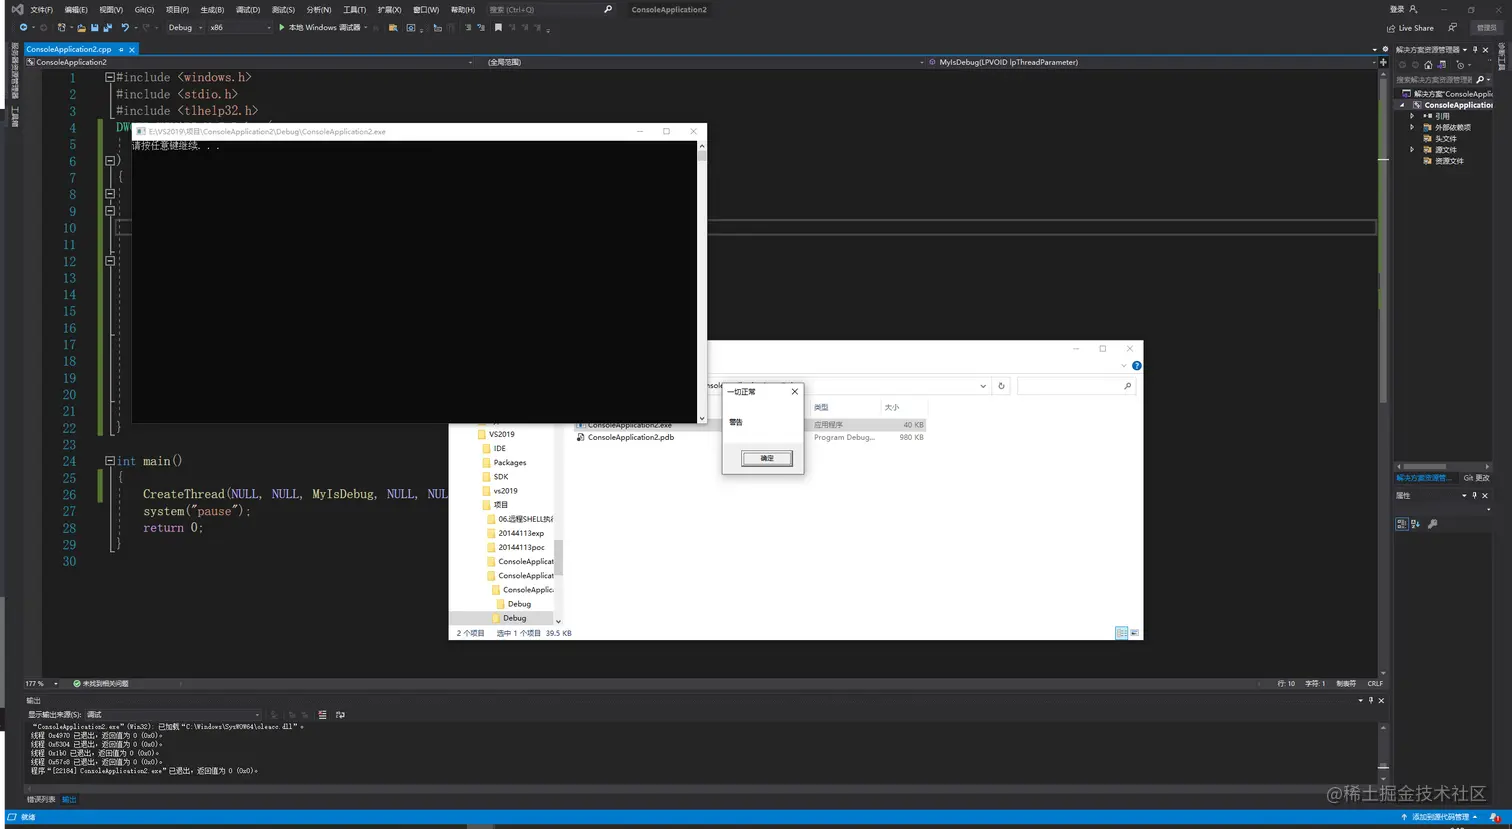
Task: Click the bookmark toggle icon in toolbar
Action: click(498, 28)
